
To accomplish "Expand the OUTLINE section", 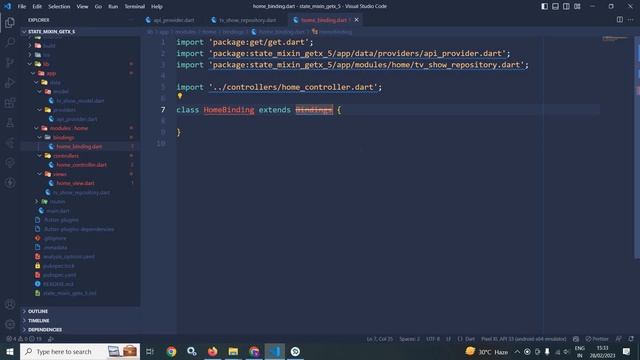I will [80, 311].
